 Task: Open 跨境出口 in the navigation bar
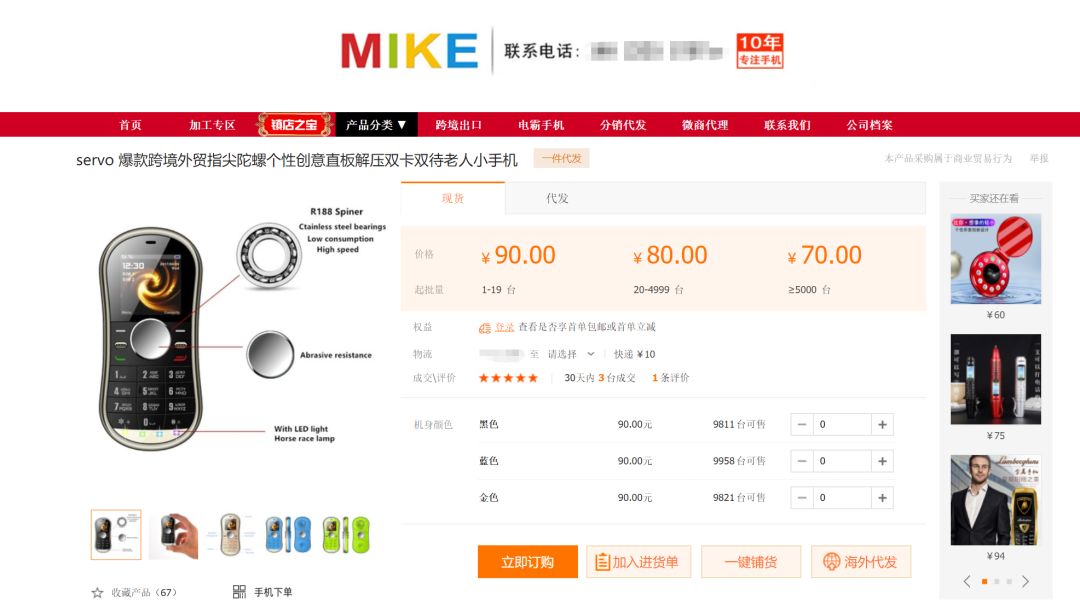tap(459, 125)
